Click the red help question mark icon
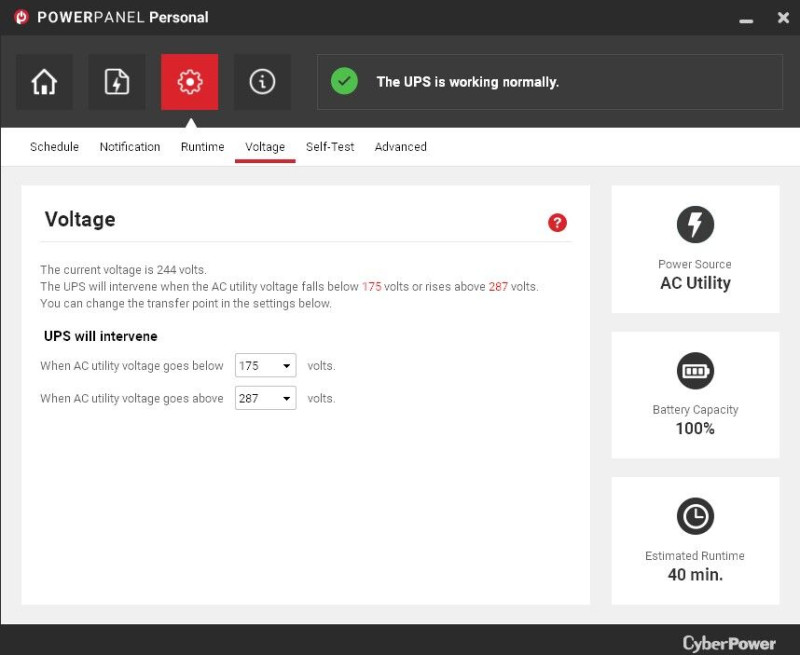Screen dimensions: 800x655 (557, 222)
